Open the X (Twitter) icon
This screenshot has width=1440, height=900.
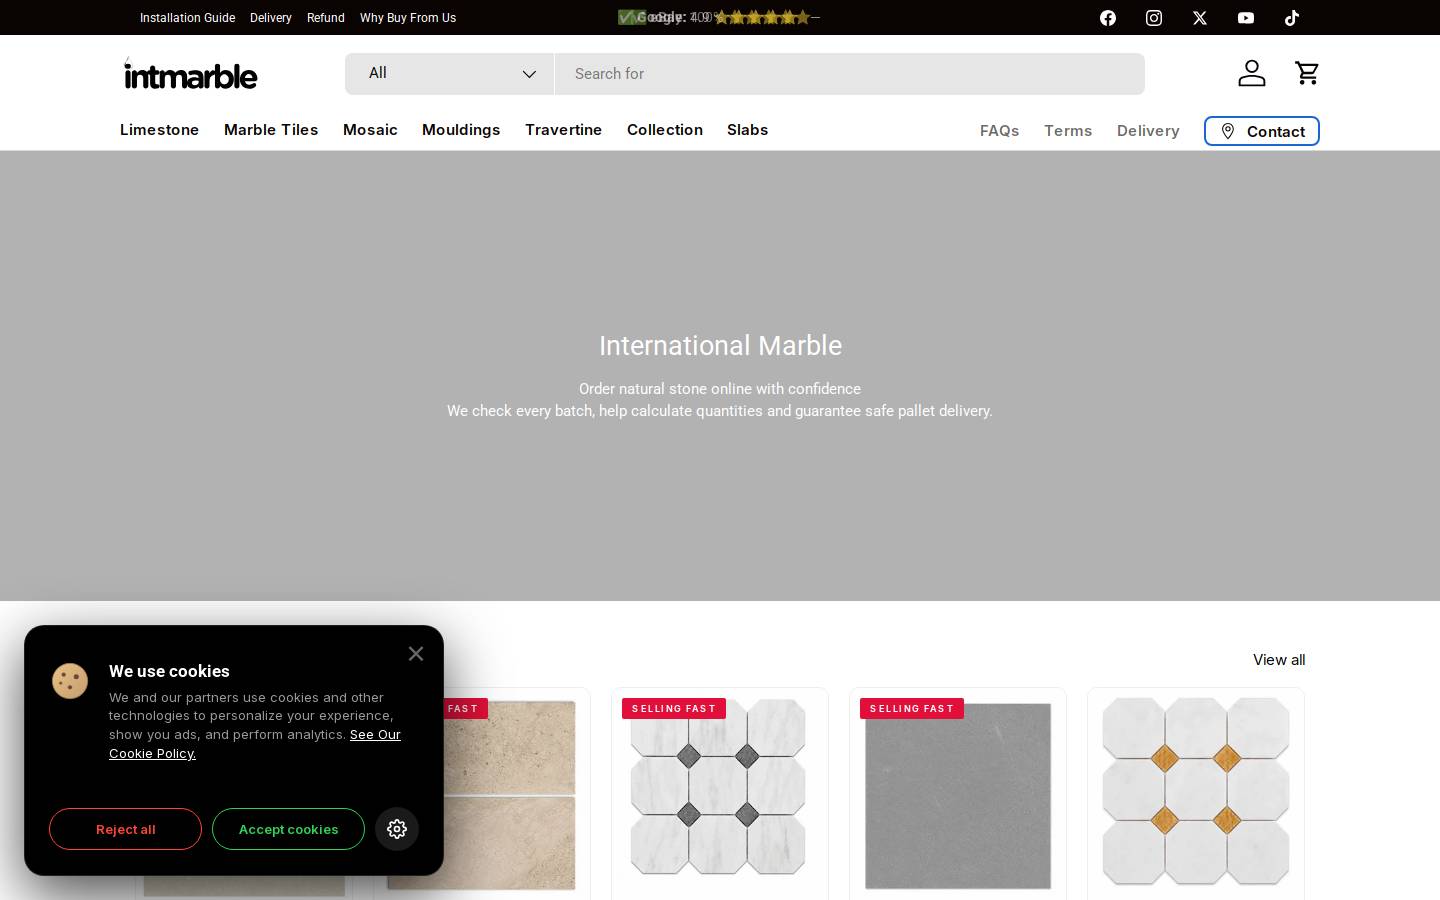pyautogui.click(x=1200, y=18)
